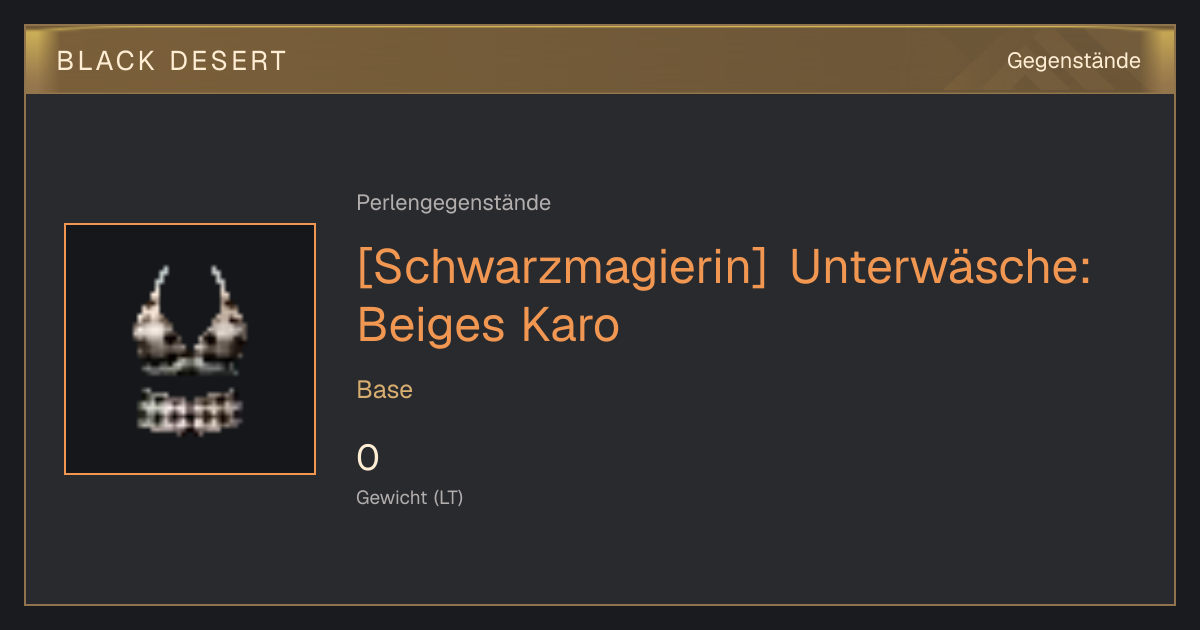
Task: Open the Perlengegenstände category label
Action: click(453, 203)
